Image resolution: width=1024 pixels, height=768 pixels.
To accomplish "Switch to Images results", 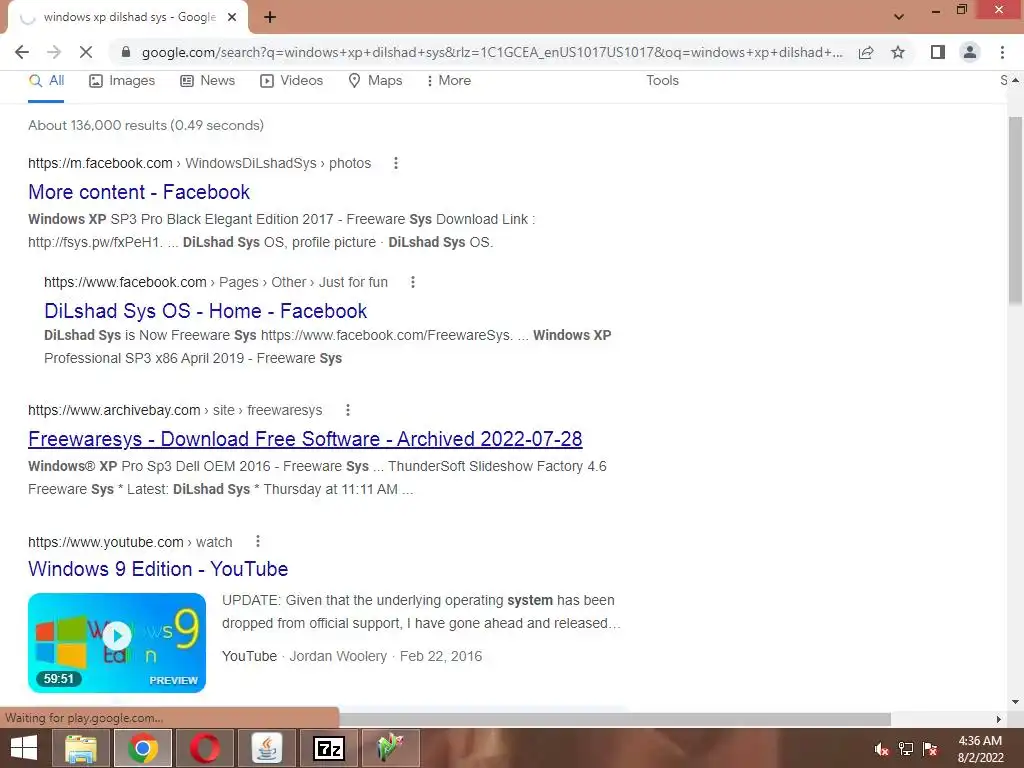I will 122,80.
